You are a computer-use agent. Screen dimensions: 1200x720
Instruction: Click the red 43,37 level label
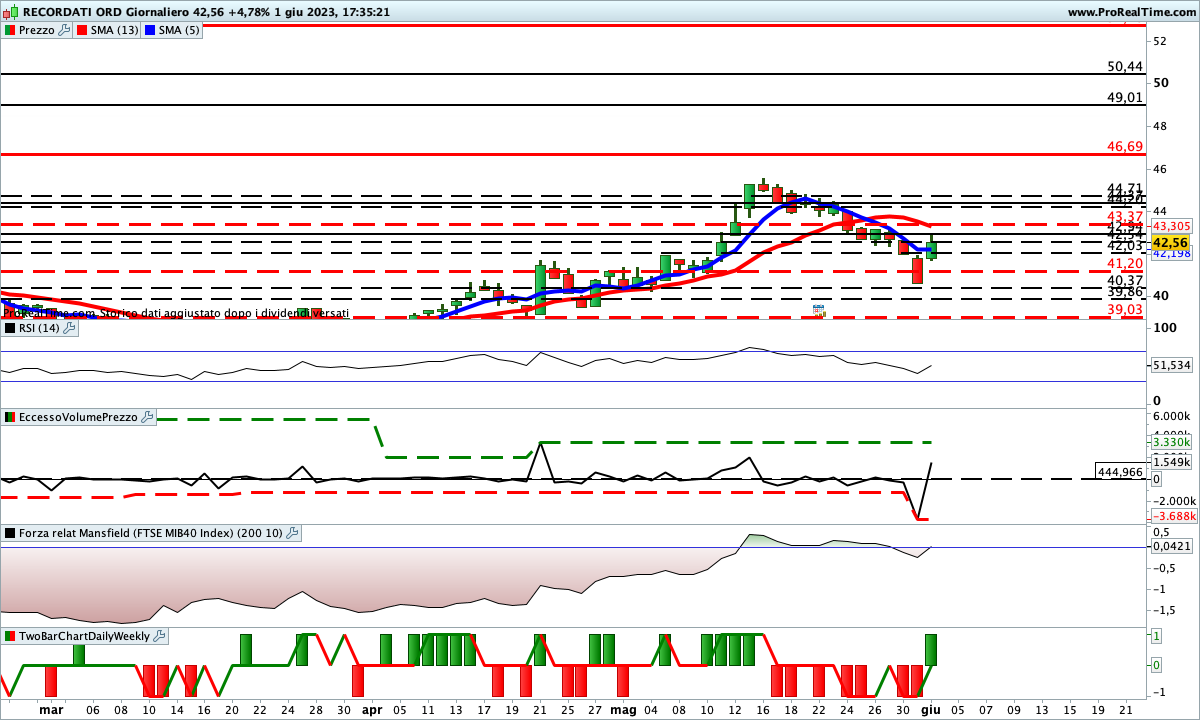1125,217
